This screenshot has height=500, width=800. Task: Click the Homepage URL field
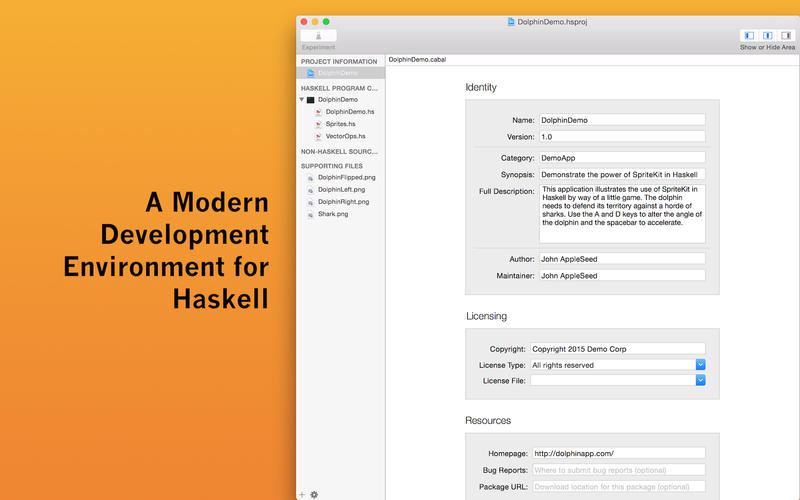point(619,453)
